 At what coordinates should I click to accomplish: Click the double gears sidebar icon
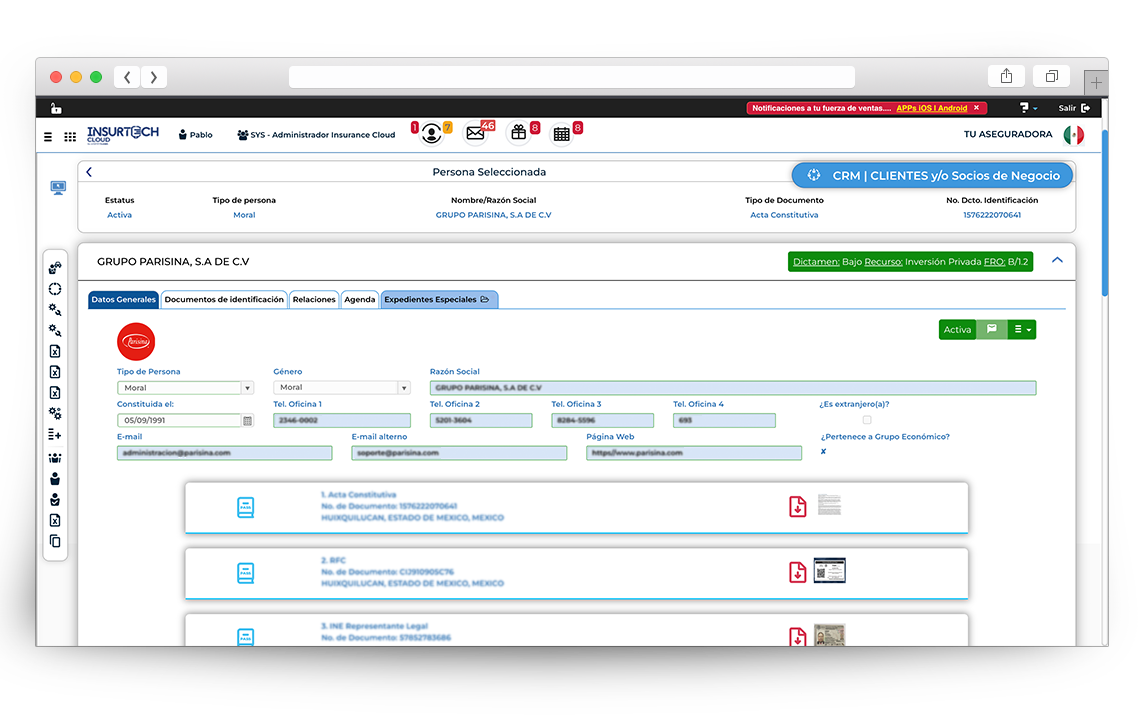55,413
